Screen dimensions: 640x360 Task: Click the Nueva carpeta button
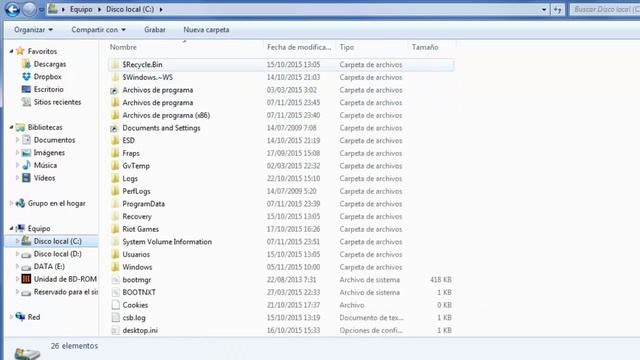coord(206,30)
